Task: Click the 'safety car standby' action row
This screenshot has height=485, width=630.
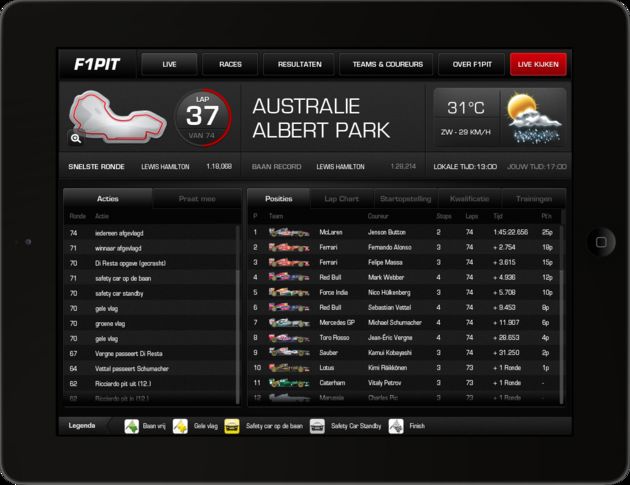Action: click(150, 293)
